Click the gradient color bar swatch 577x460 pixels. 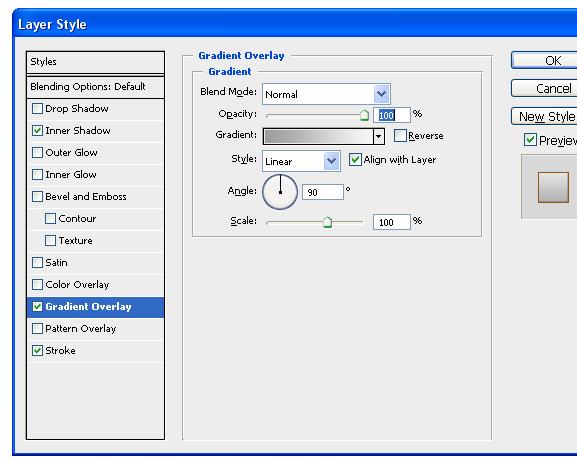pyautogui.click(x=318, y=137)
